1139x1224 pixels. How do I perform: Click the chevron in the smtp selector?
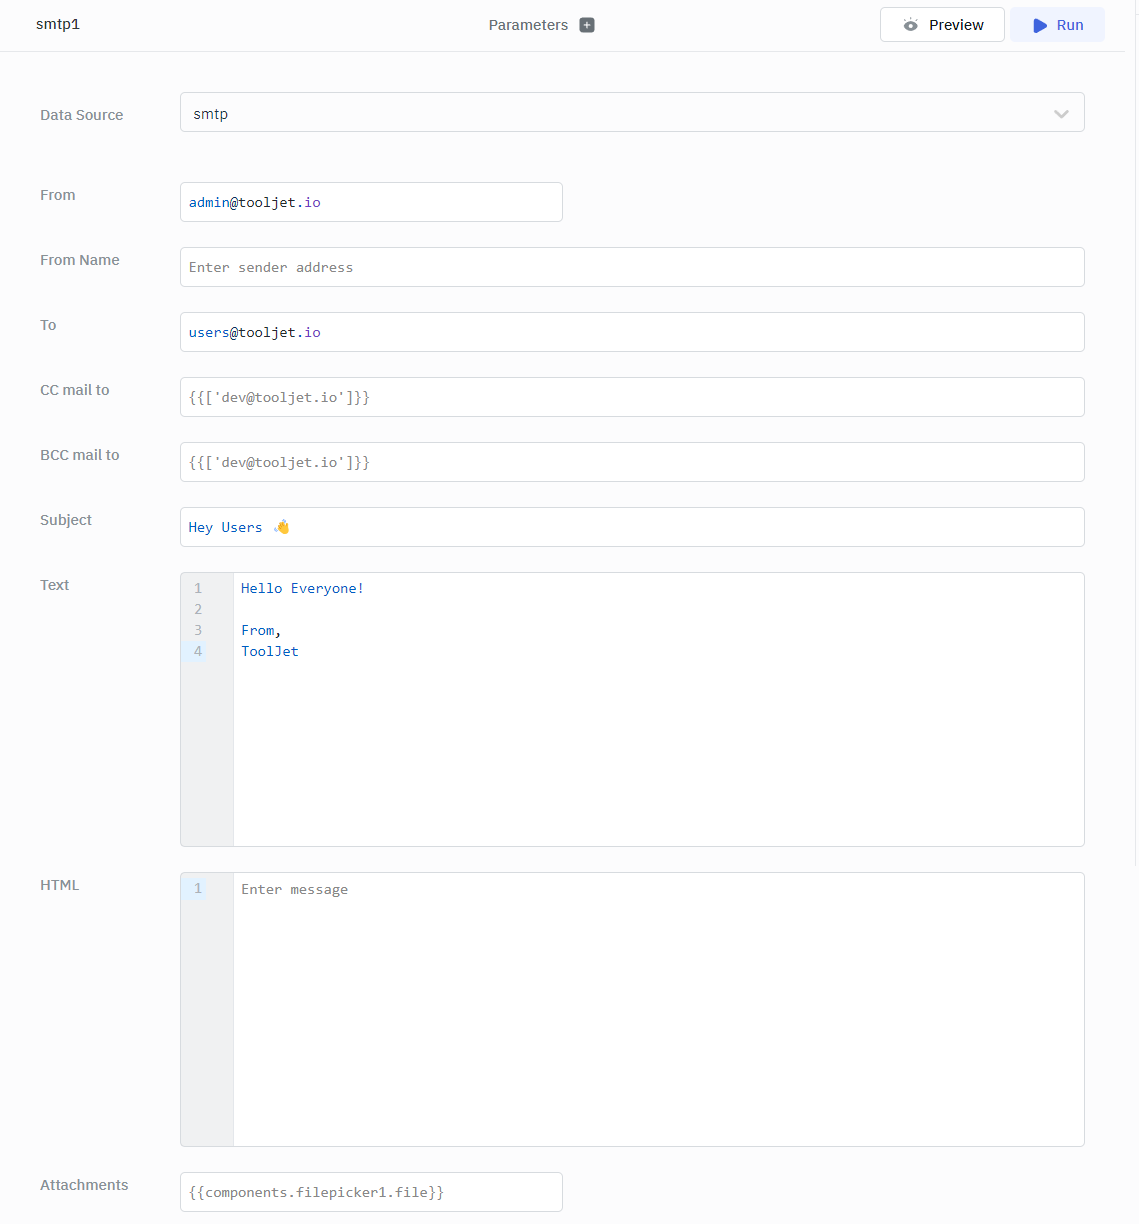[1061, 114]
